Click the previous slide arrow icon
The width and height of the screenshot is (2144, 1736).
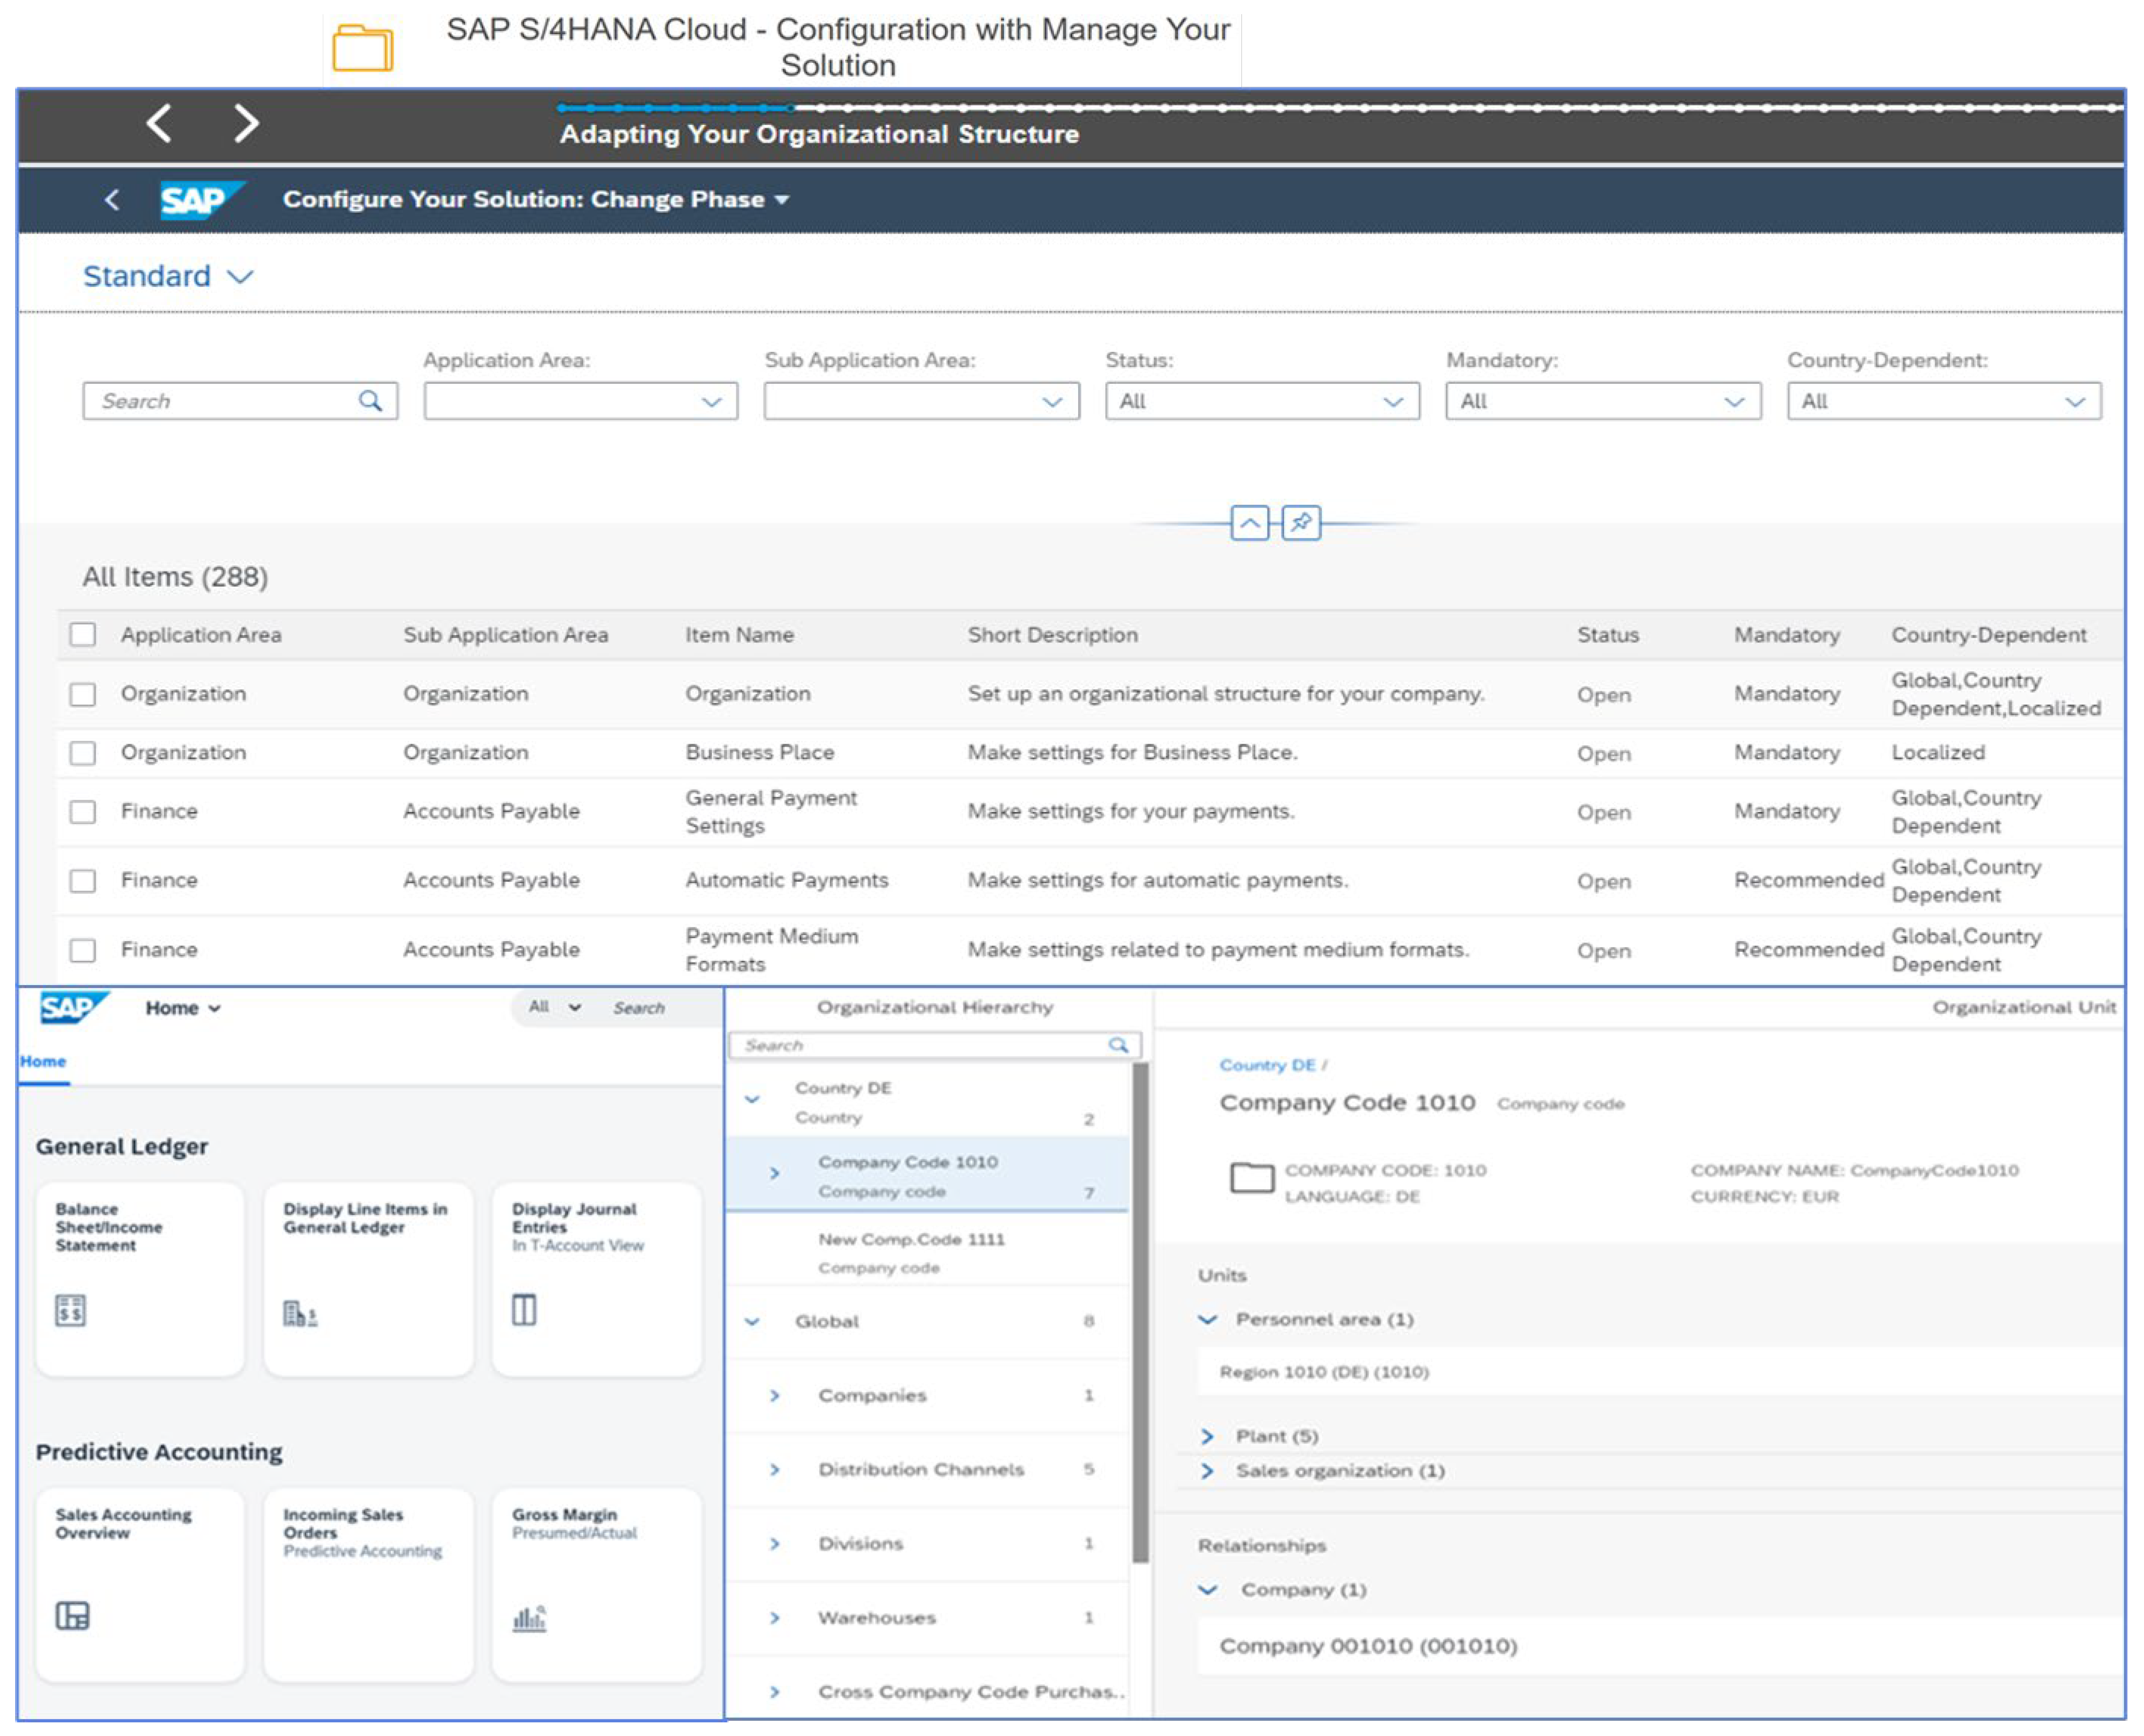tap(159, 123)
